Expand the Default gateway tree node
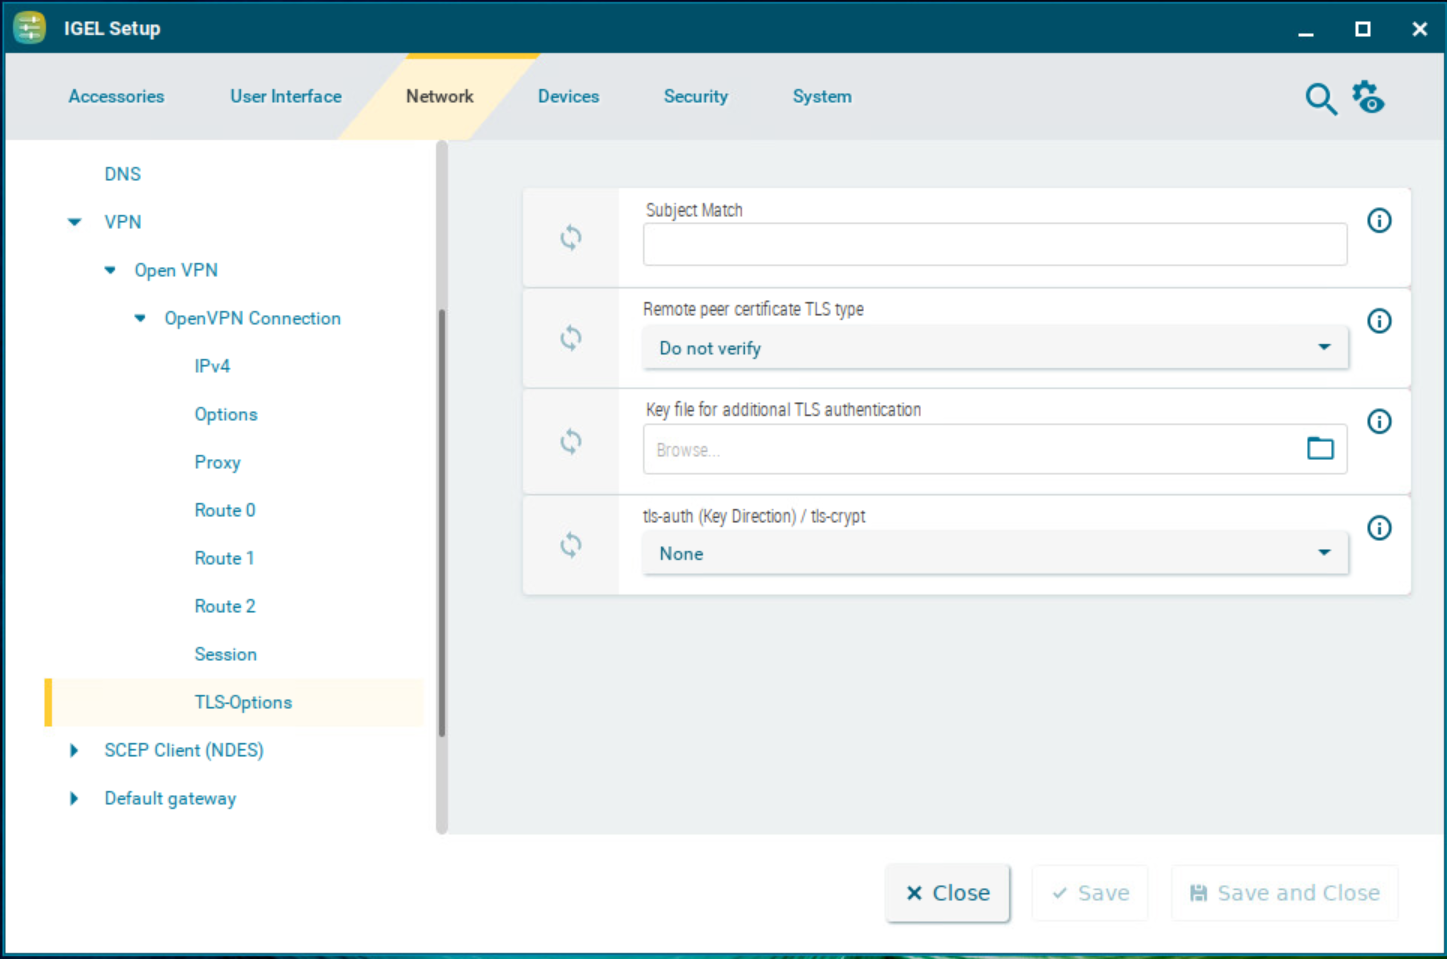Image resolution: width=1447 pixels, height=959 pixels. [x=74, y=799]
